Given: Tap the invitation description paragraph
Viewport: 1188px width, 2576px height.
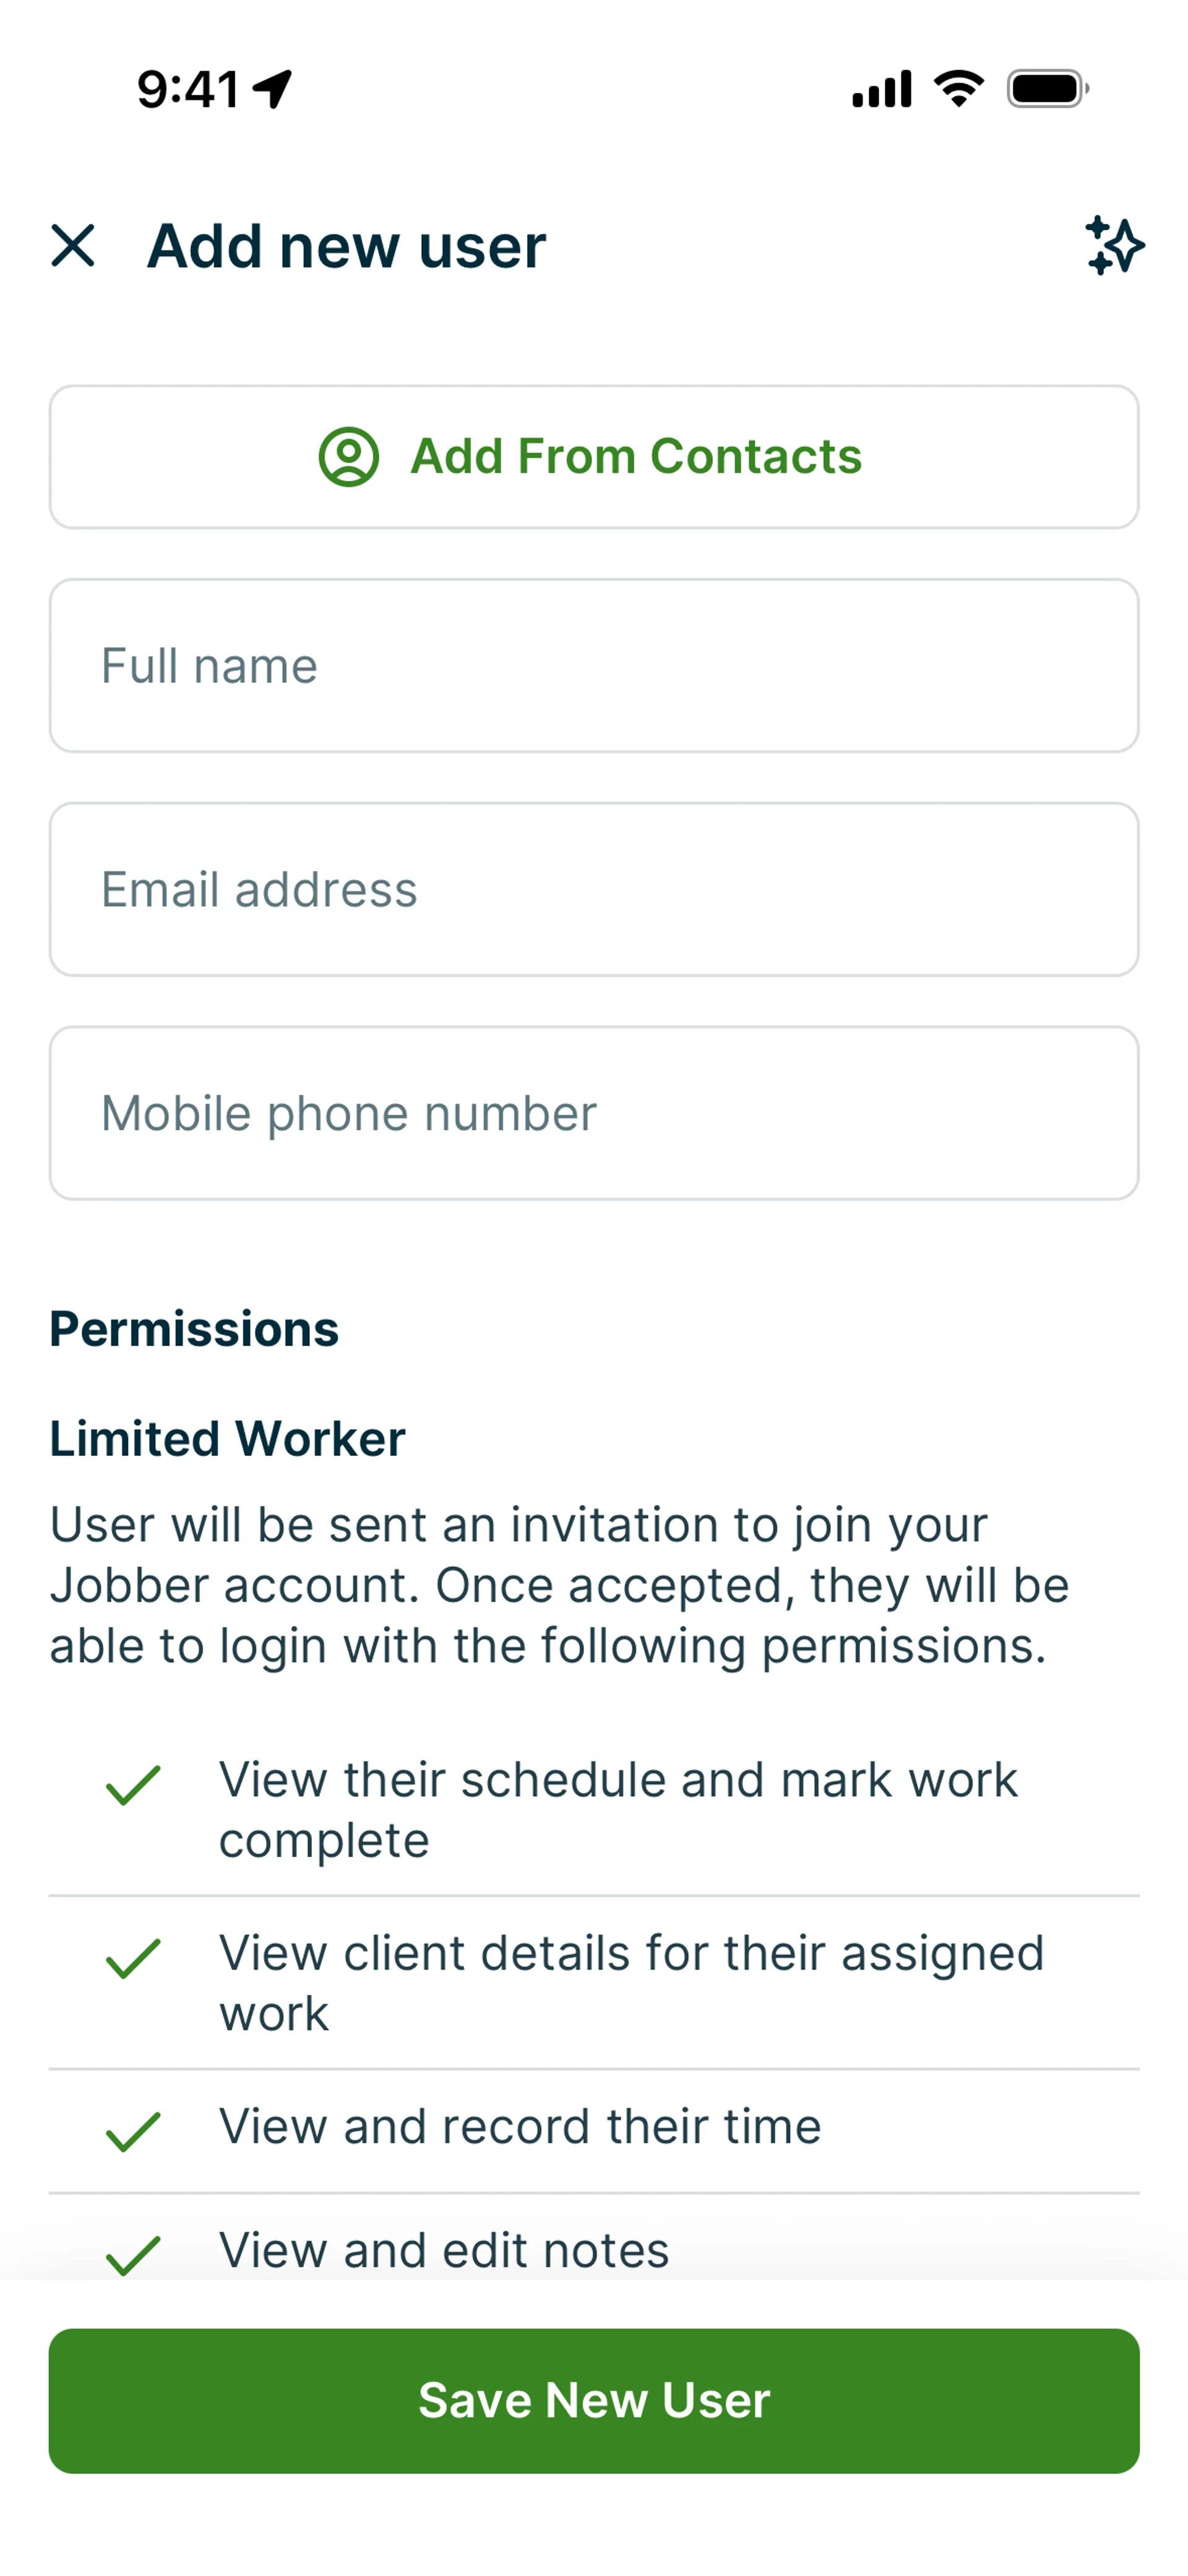Looking at the screenshot, I should (x=560, y=1585).
